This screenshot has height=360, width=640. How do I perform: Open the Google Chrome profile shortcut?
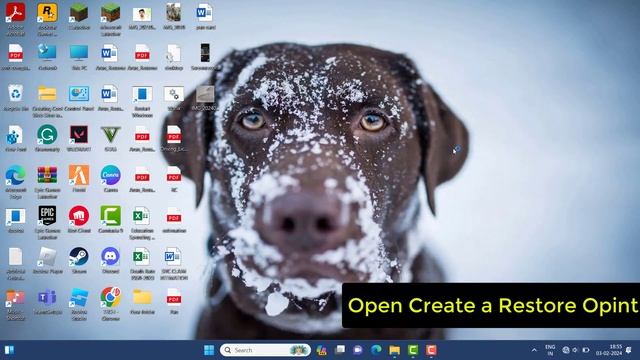(111, 297)
